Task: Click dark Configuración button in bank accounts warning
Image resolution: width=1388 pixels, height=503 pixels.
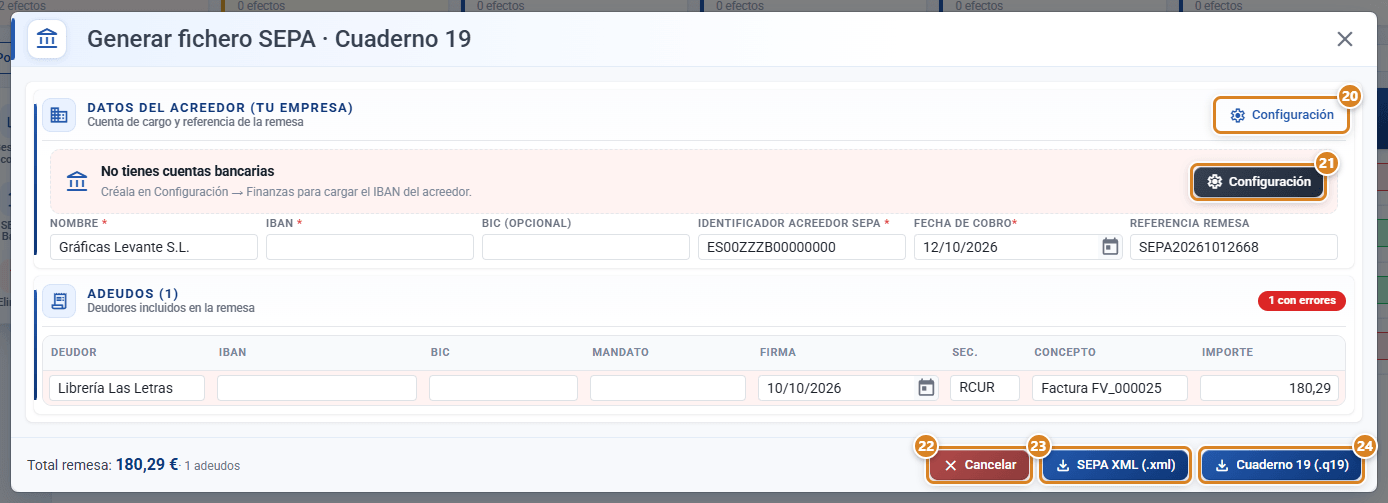Action: [1260, 182]
